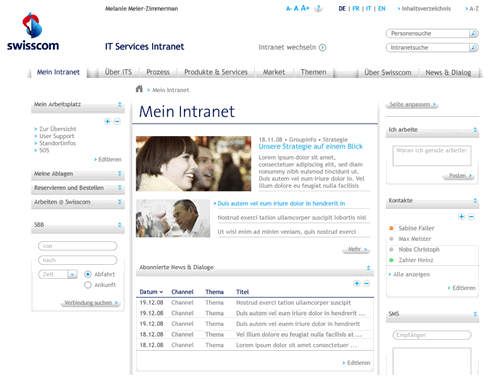Viewport: 488px width, 379px height.
Task: Add contact with plus icon in Kontakte
Action: (x=461, y=217)
